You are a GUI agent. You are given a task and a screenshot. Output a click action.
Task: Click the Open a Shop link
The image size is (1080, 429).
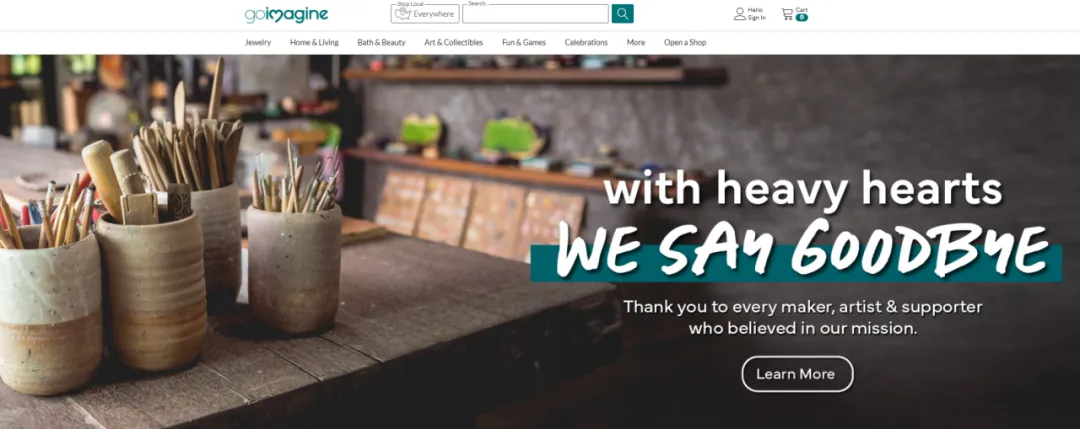[685, 43]
